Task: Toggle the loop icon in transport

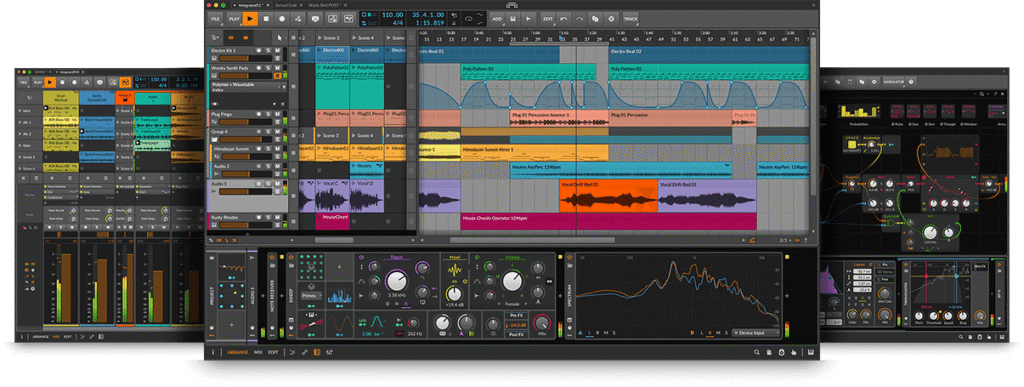Action: tap(468, 19)
